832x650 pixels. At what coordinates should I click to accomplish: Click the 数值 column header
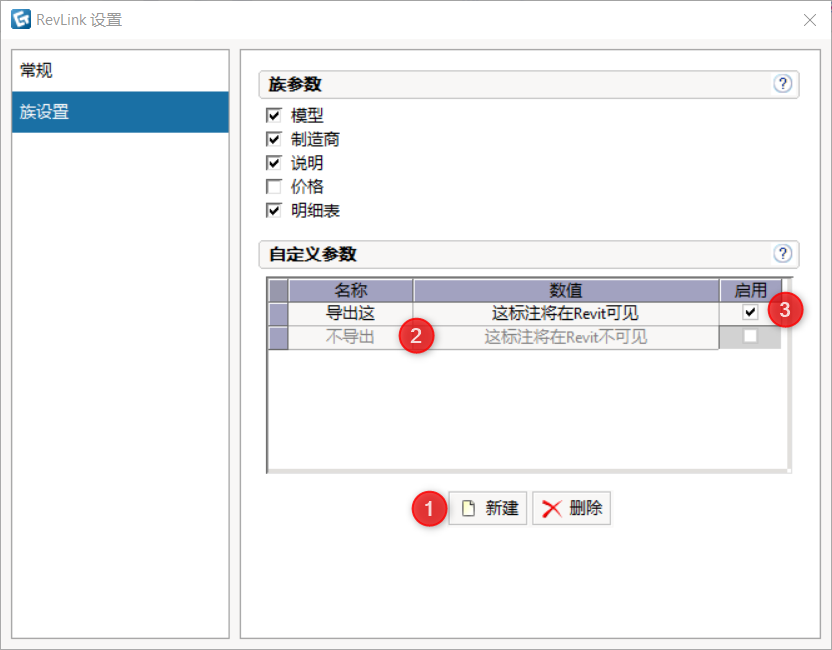point(566,290)
